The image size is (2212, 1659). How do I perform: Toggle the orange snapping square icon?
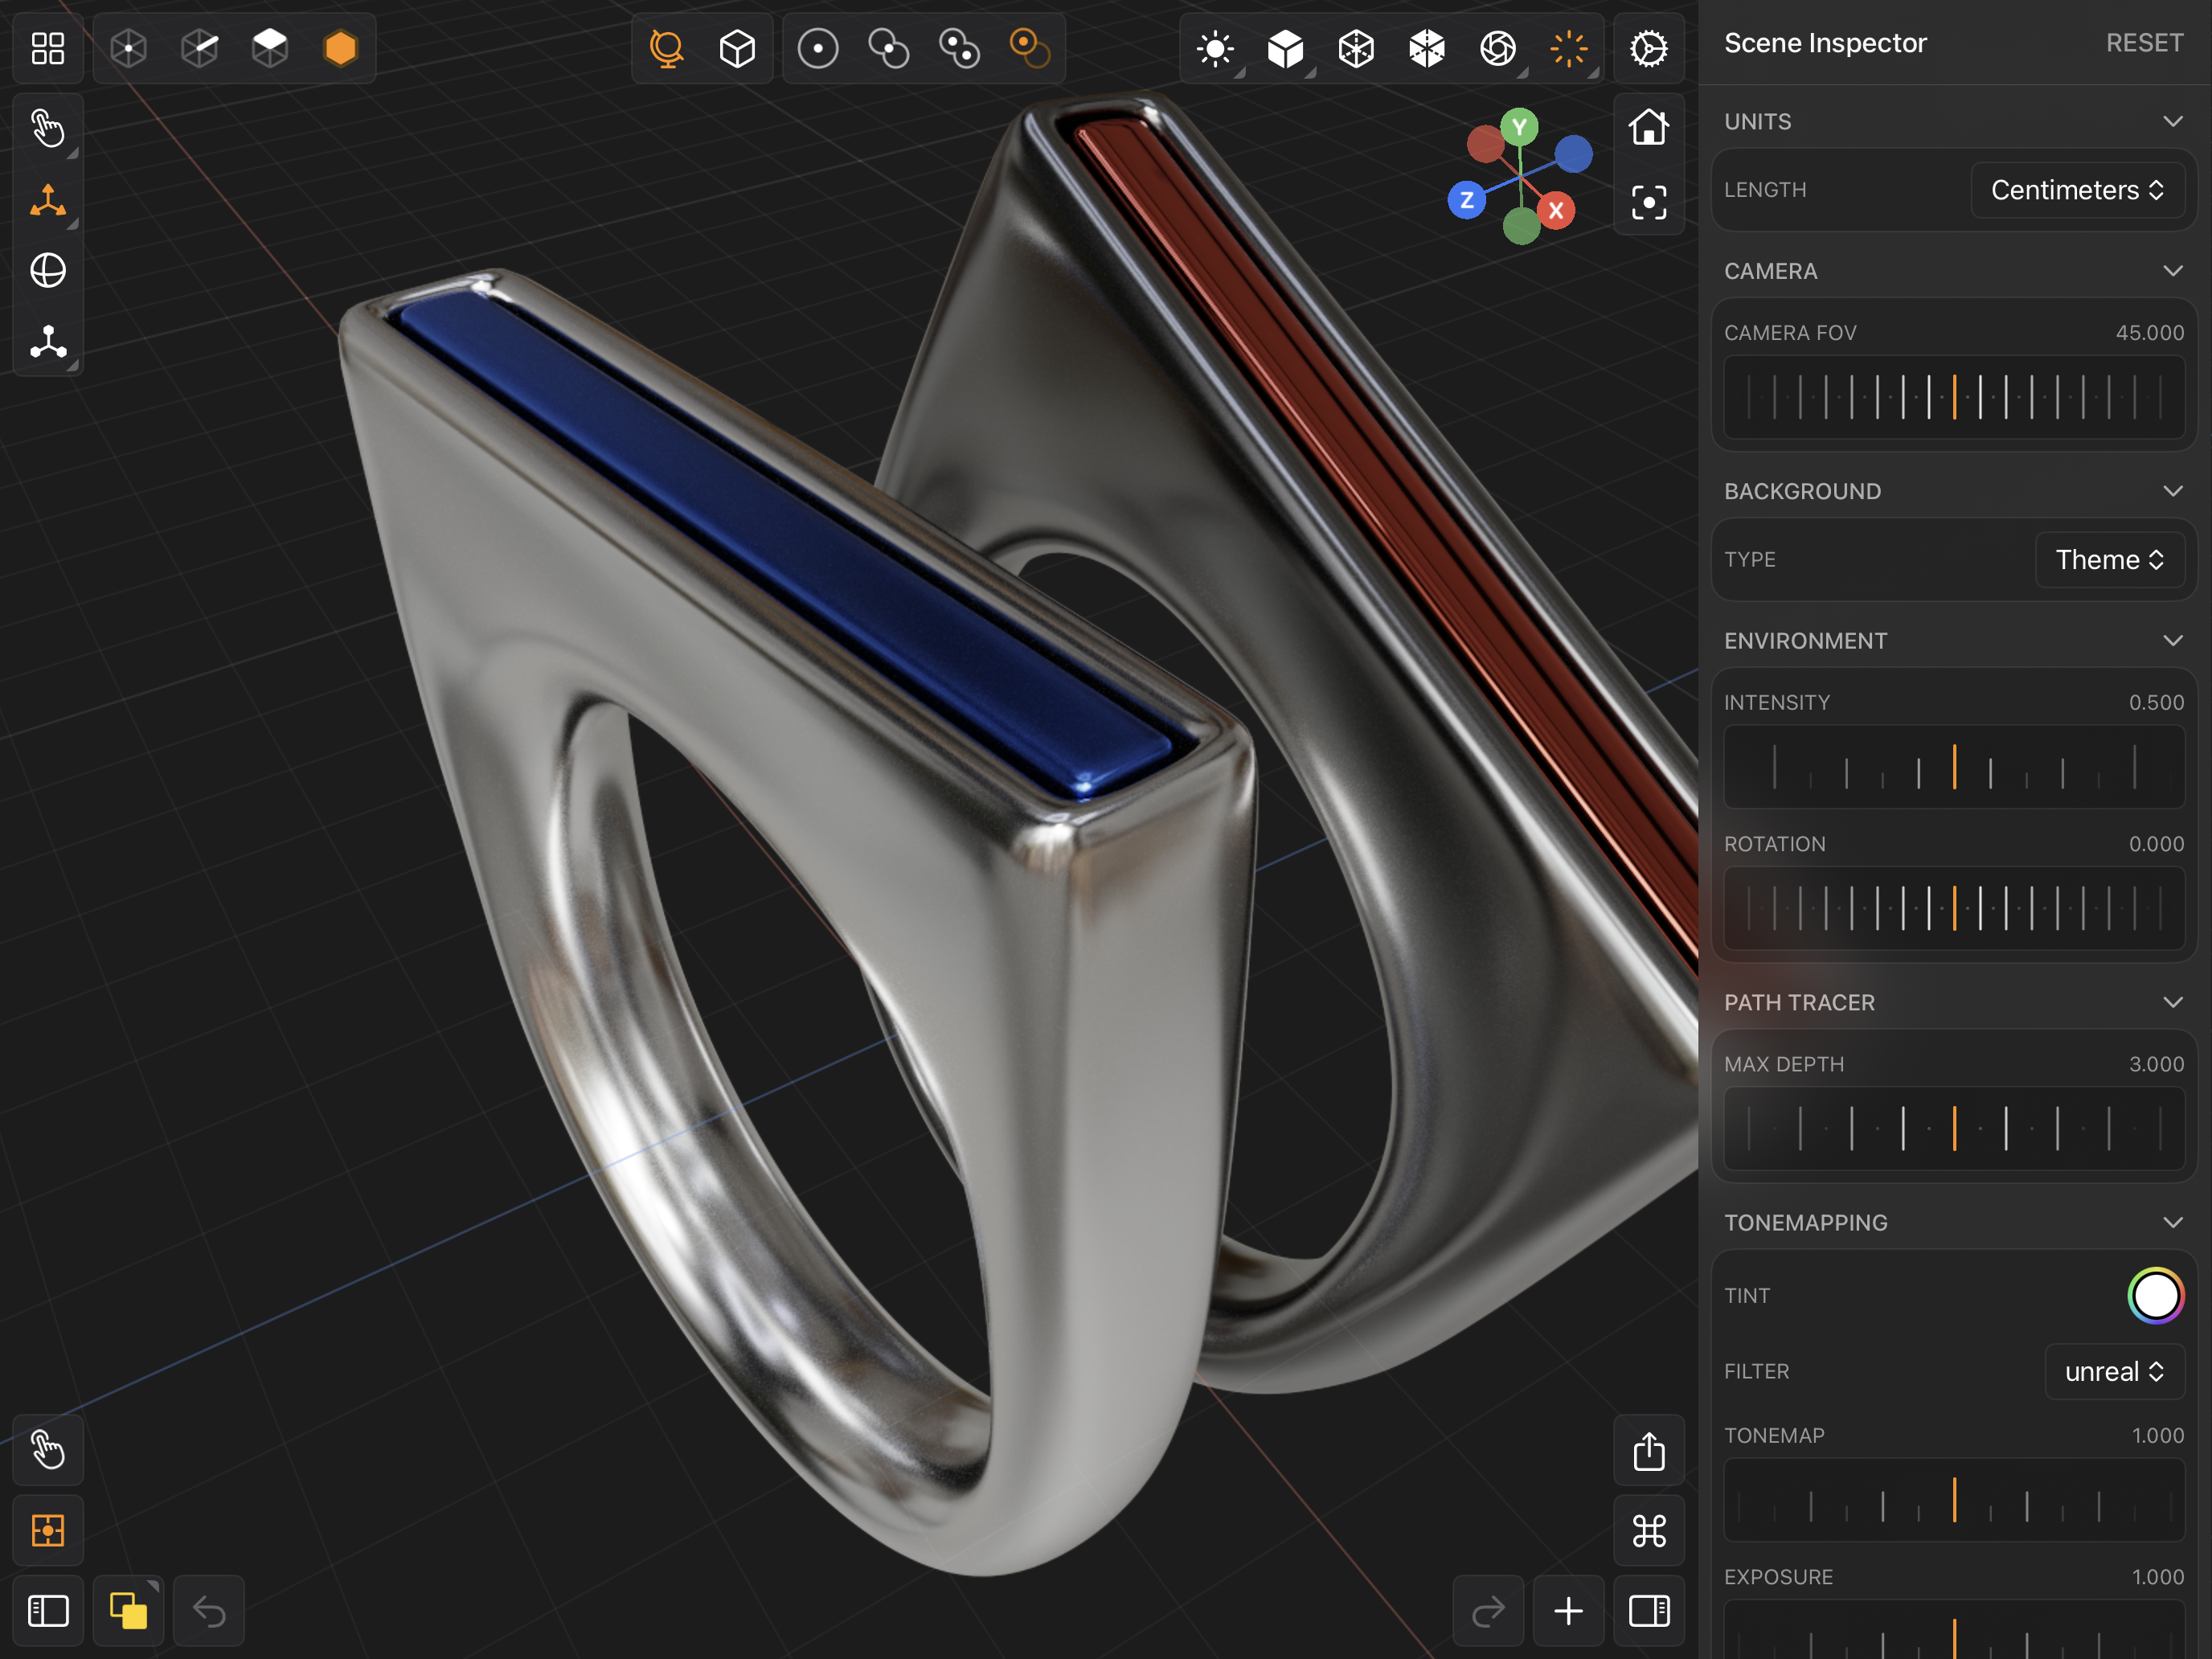click(x=48, y=1530)
